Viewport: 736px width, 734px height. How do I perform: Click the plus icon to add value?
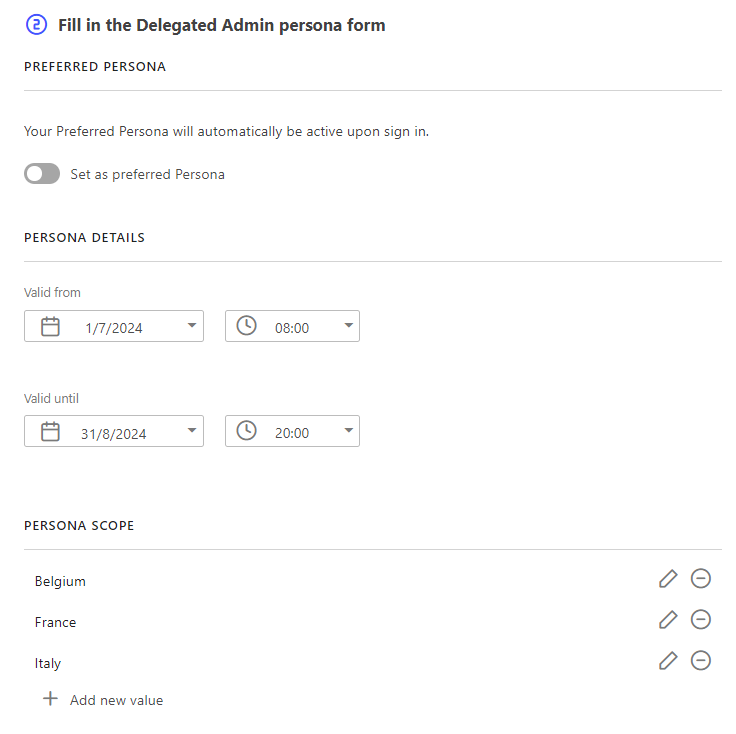50,700
